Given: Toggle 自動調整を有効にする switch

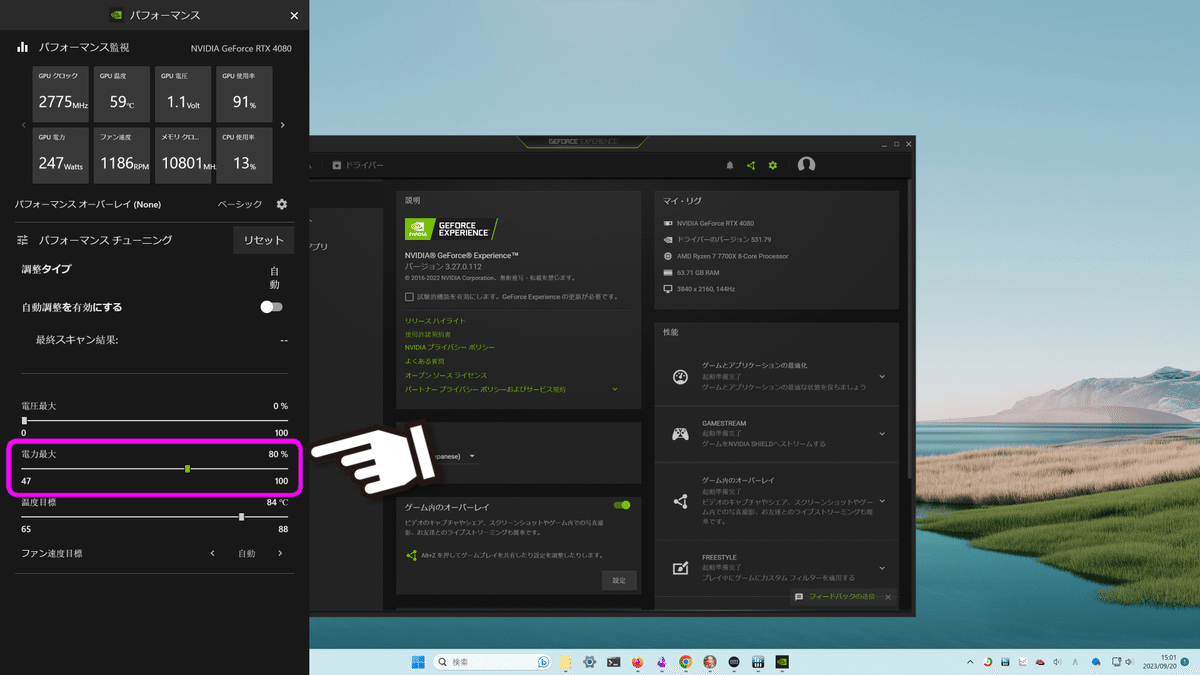Looking at the screenshot, I should 271,307.
